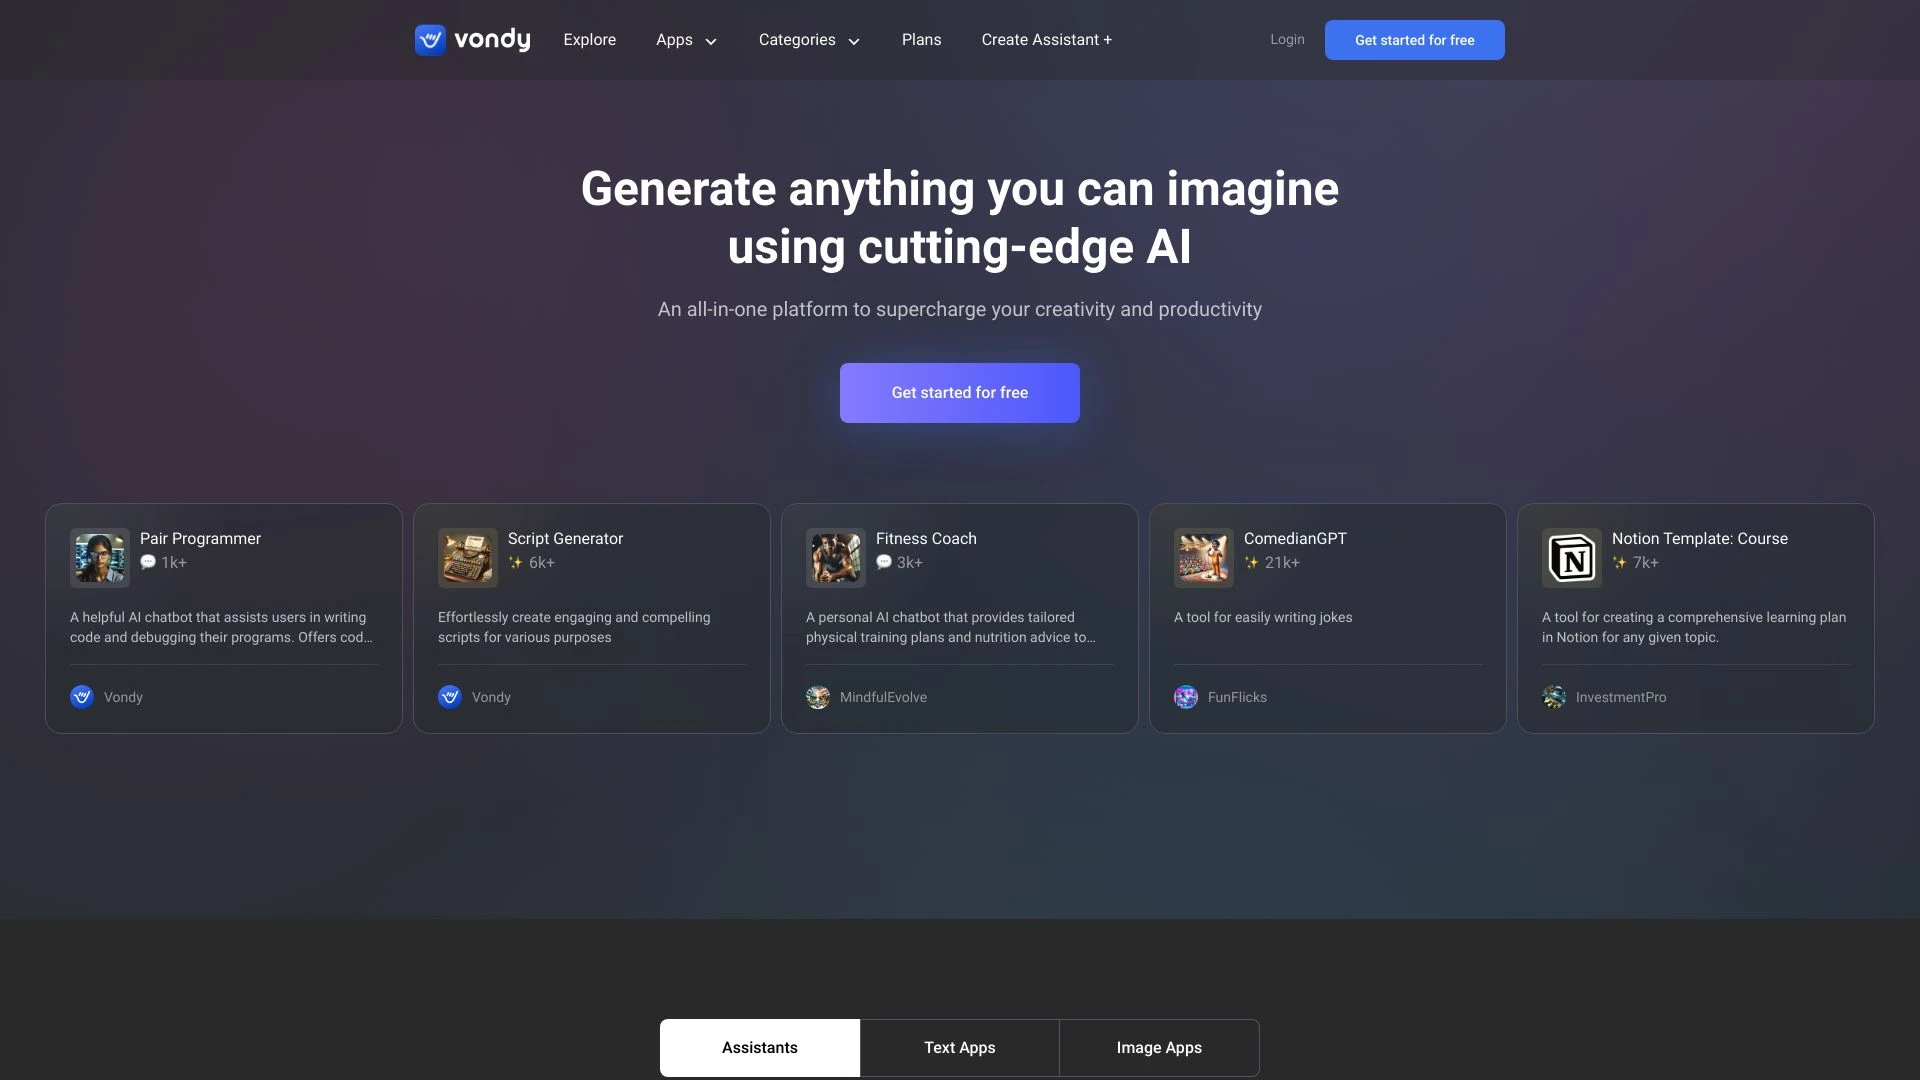Image resolution: width=1920 pixels, height=1080 pixels.
Task: Click the Login button
Action: [x=1286, y=40]
